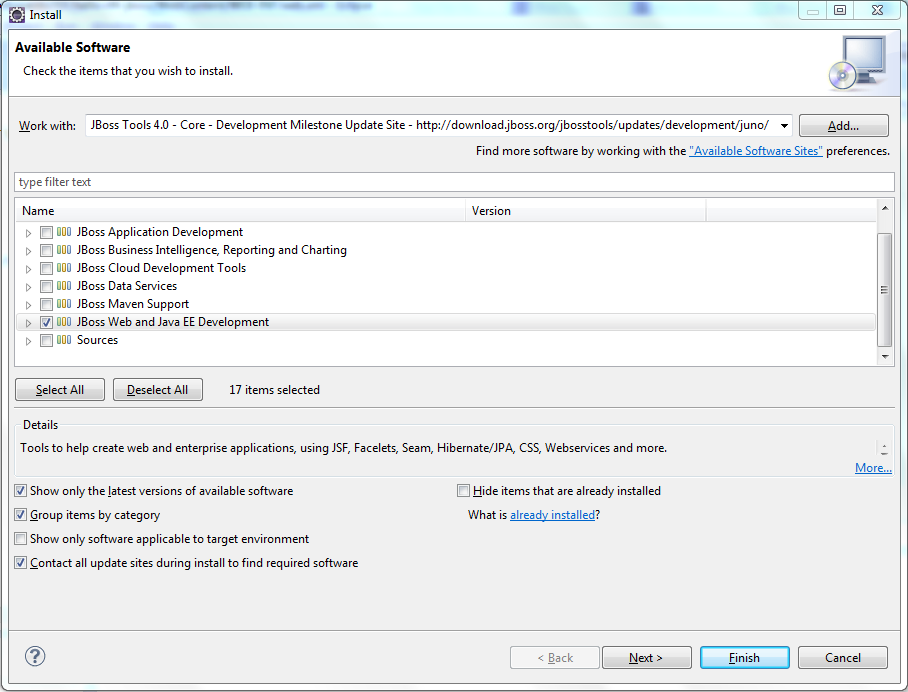The width and height of the screenshot is (908, 692).
Task: Expand JBoss Cloud Development Tools node
Action: pos(28,269)
